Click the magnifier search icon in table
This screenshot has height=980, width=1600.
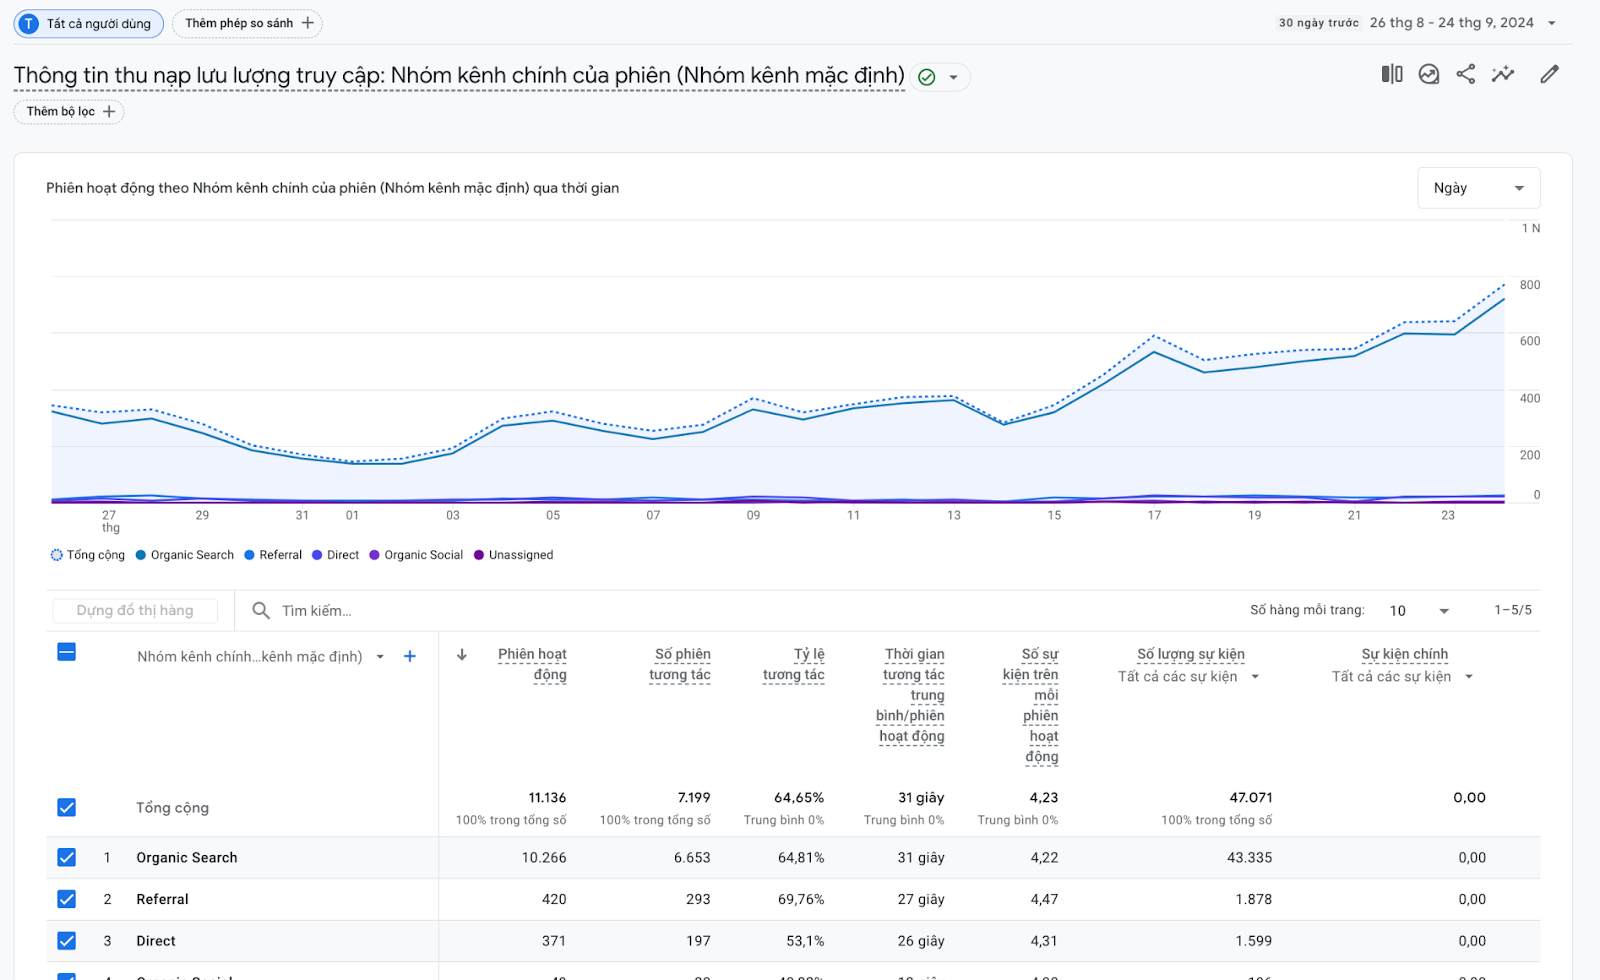[261, 610]
